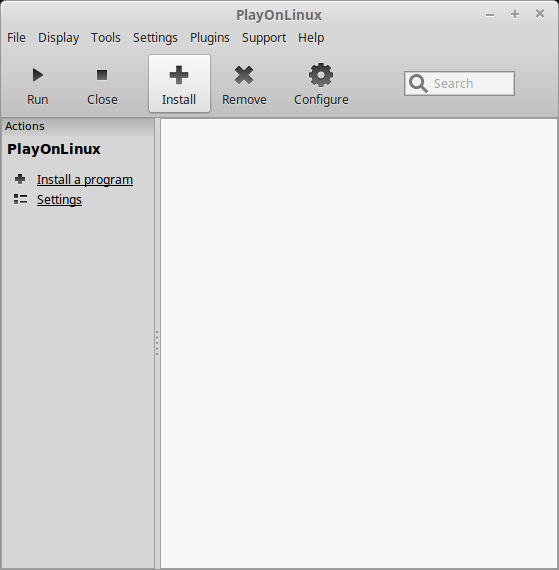Open Configure via the gear icon
The width and height of the screenshot is (559, 570).
tap(321, 75)
